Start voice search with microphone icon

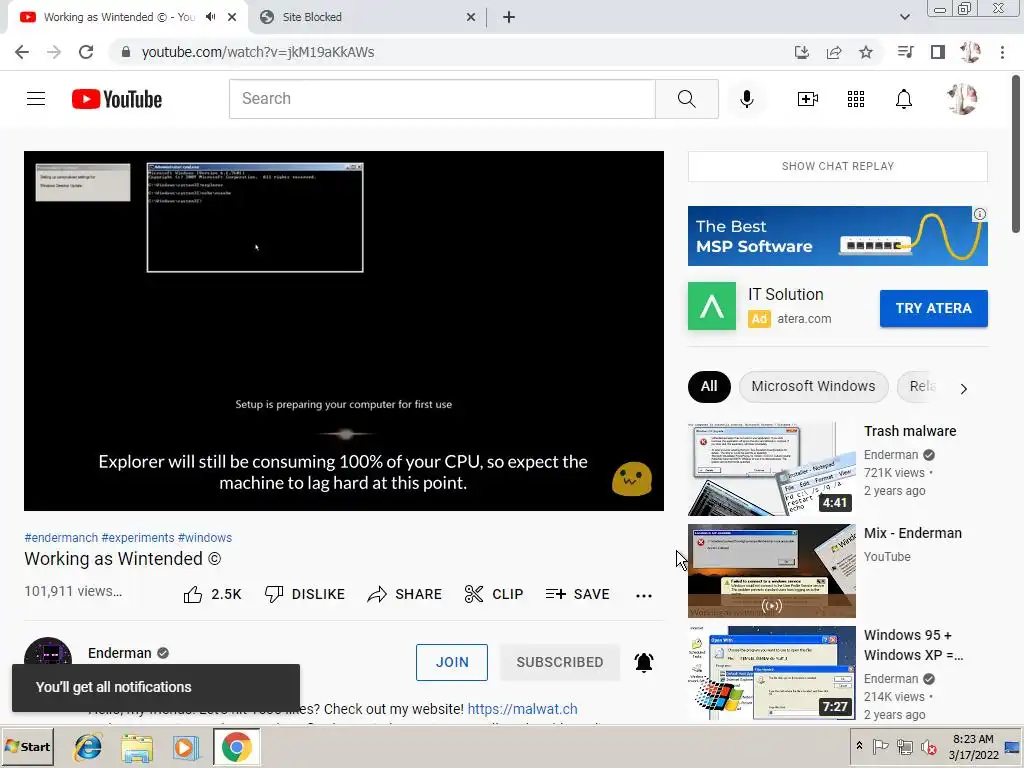(x=746, y=99)
